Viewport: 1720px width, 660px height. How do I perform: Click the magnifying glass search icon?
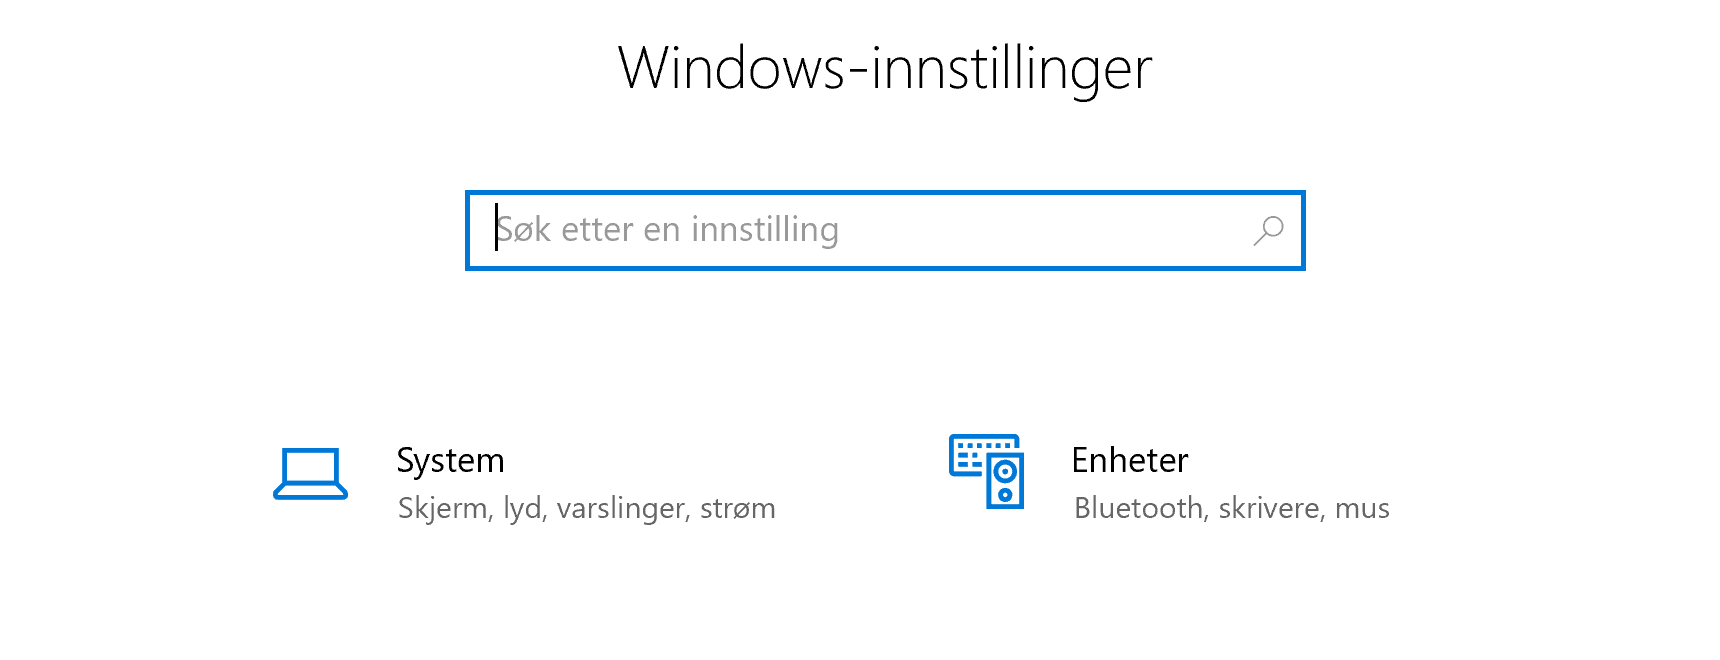(1268, 230)
